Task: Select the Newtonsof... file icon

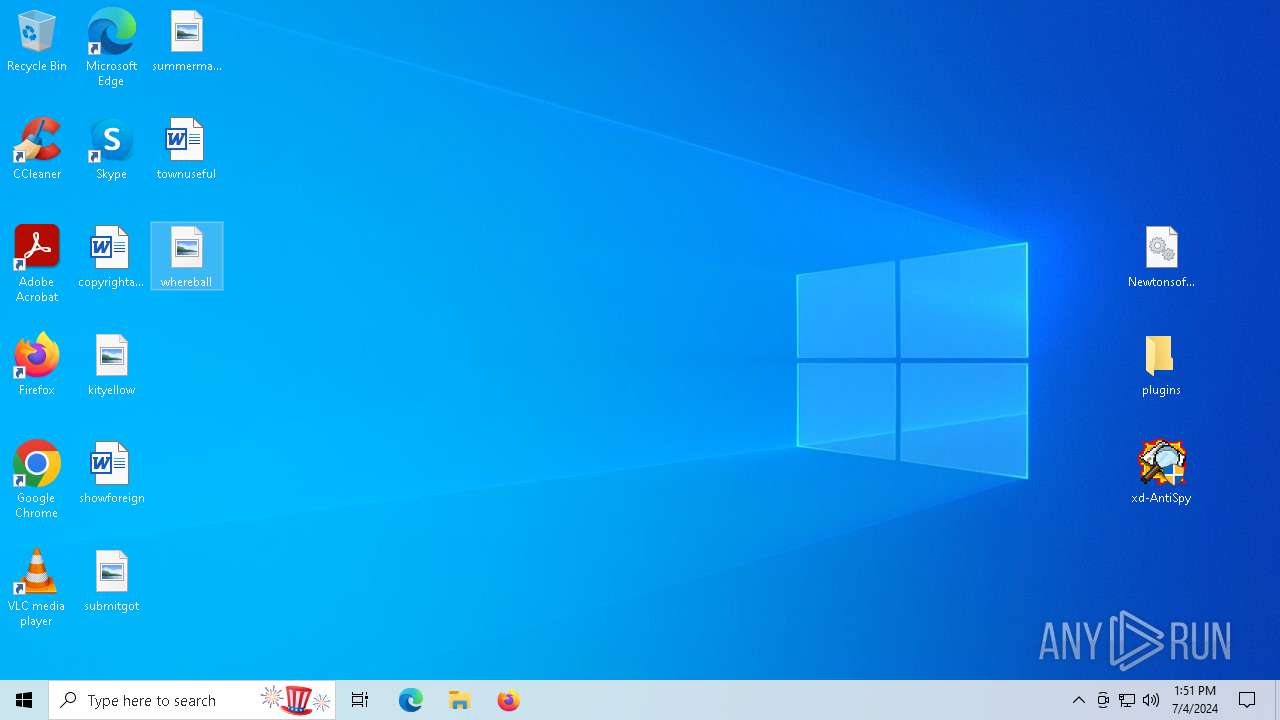Action: click(1161, 258)
